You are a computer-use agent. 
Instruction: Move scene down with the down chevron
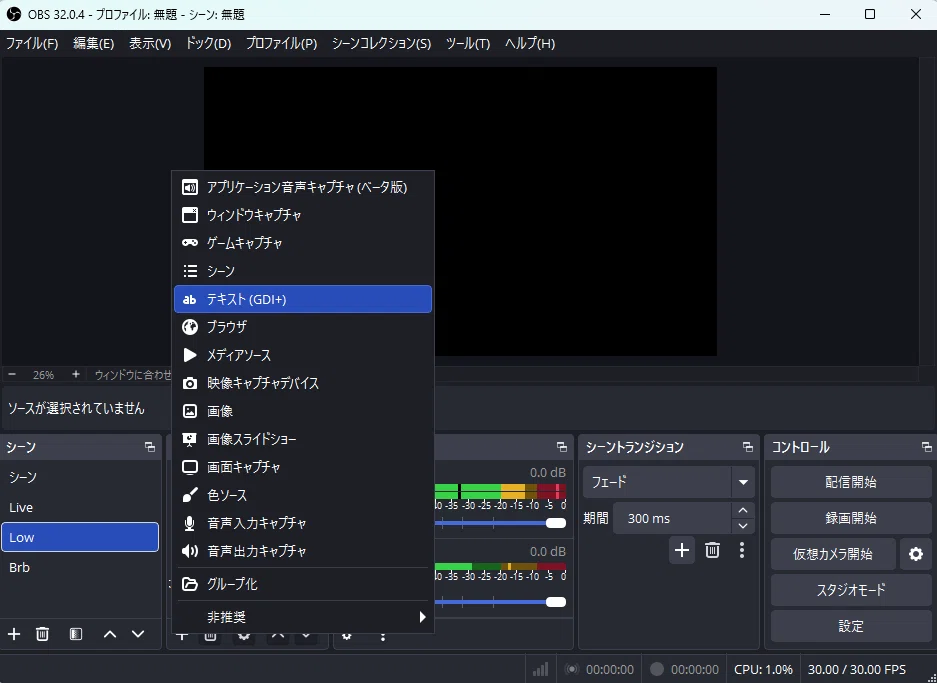coord(138,634)
